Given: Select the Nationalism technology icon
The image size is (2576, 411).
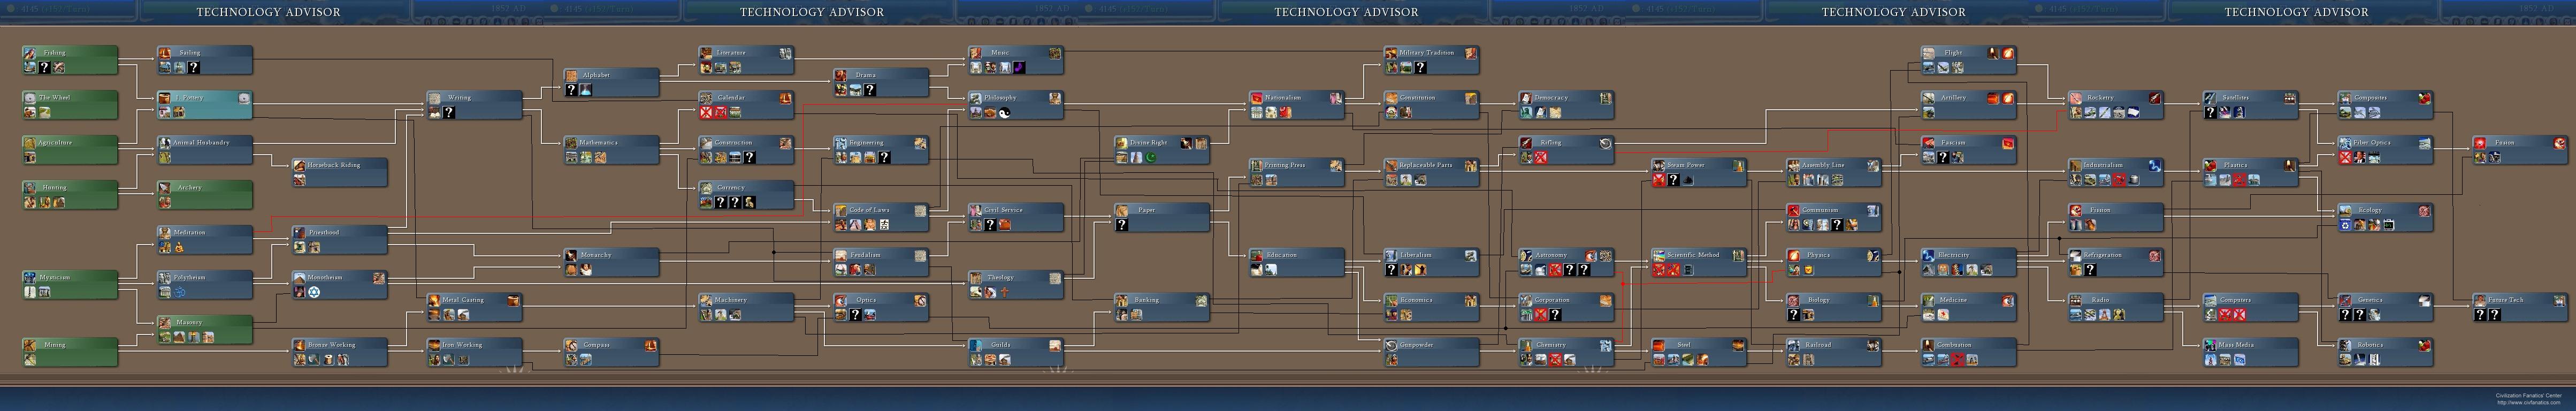Looking at the screenshot, I should (1257, 98).
